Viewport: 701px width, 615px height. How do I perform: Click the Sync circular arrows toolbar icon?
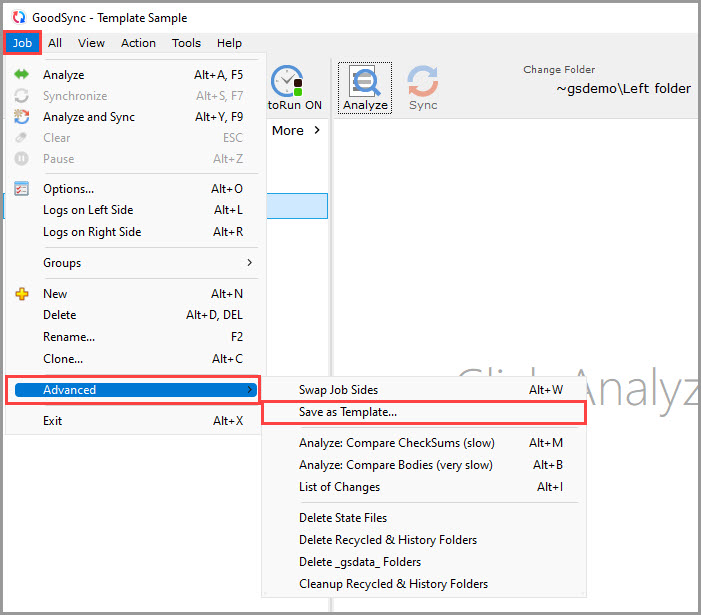422,81
